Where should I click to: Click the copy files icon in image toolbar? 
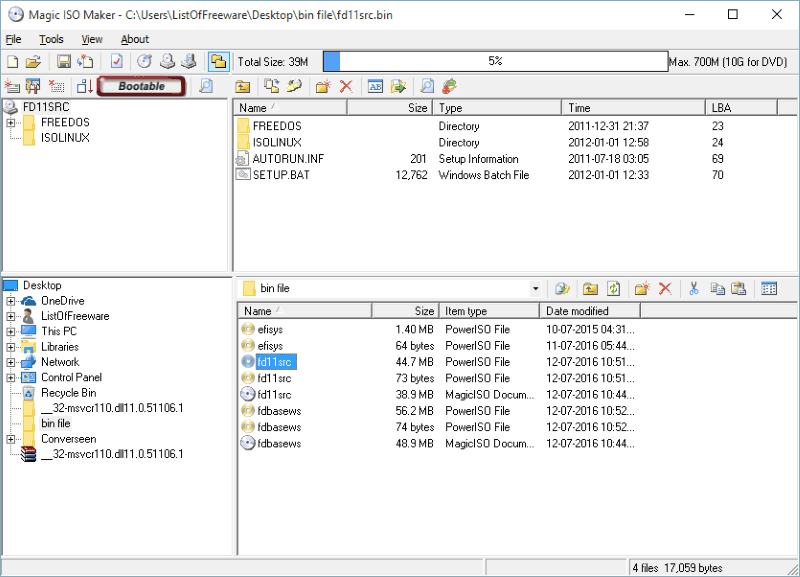271,87
